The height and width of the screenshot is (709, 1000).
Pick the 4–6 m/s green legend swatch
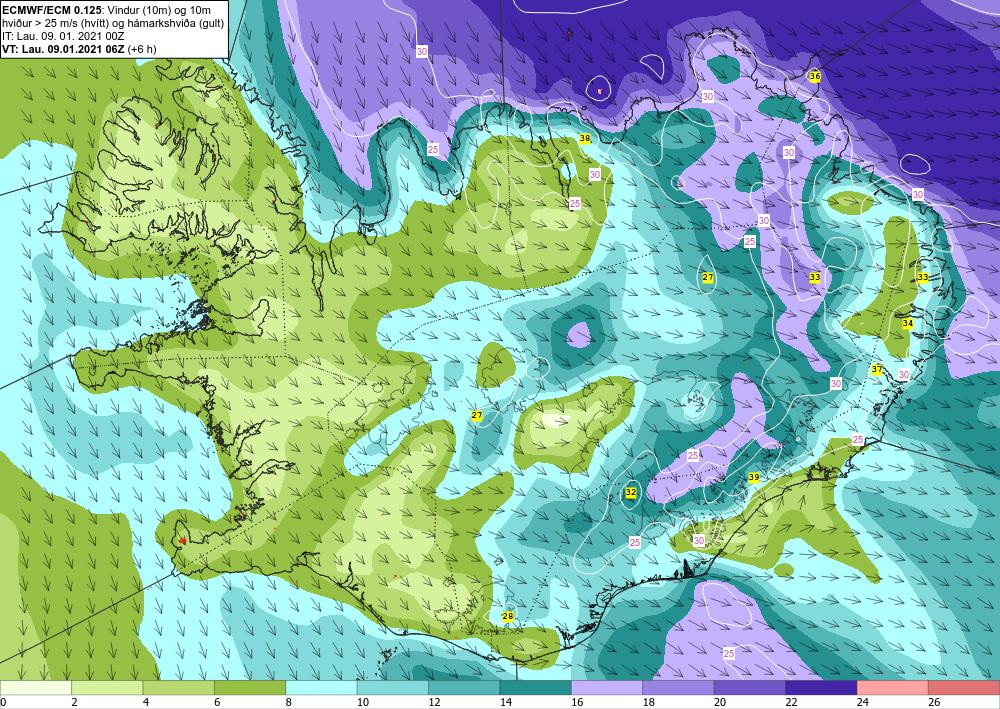click(x=179, y=687)
